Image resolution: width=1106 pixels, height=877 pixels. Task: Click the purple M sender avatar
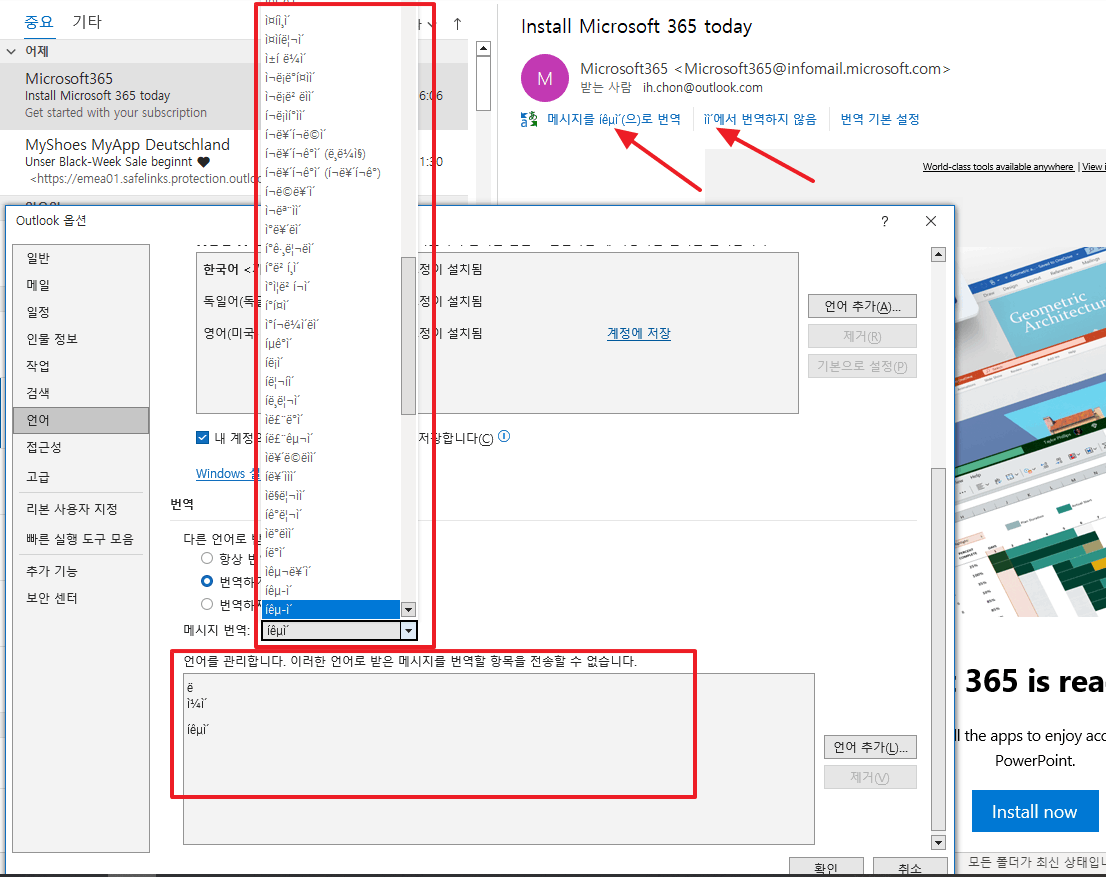click(545, 78)
